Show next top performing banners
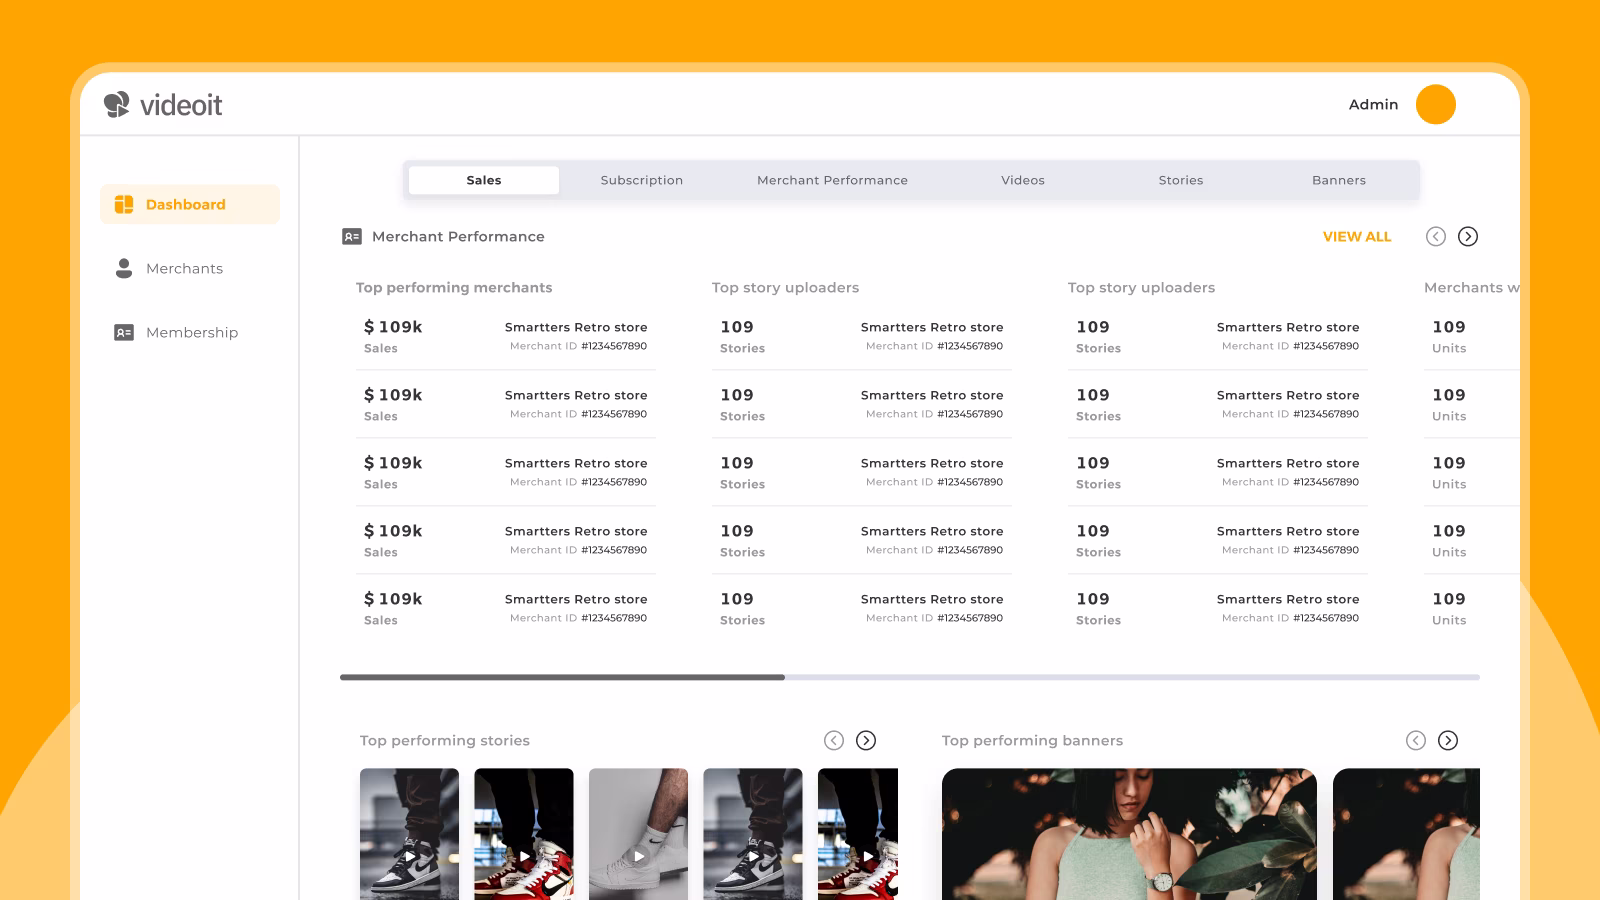This screenshot has width=1600, height=900. click(1448, 740)
